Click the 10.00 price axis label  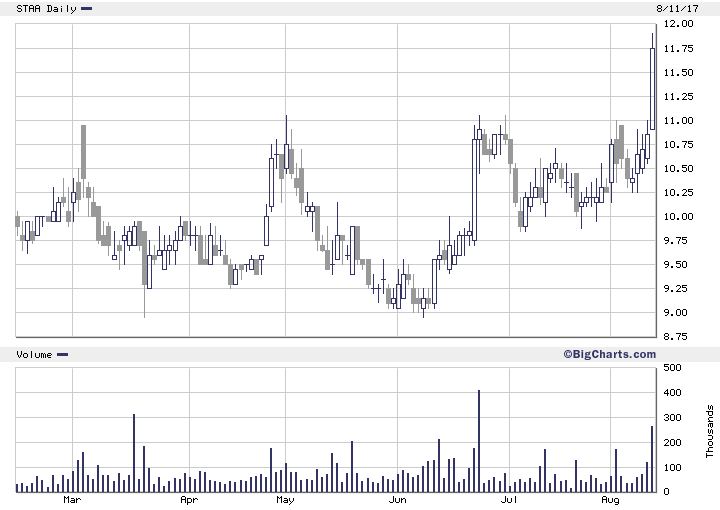679,217
